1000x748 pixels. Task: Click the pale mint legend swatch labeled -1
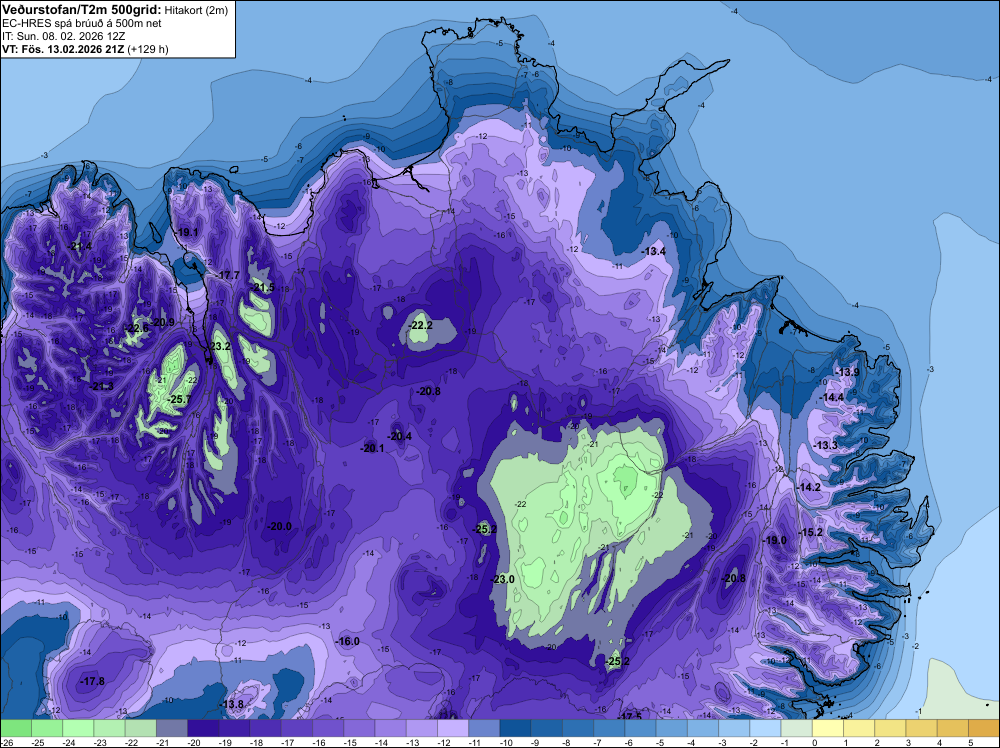[x=797, y=728]
